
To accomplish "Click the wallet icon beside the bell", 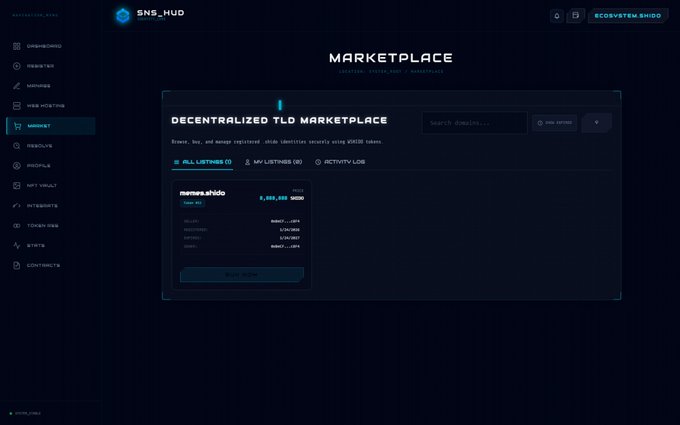I will (x=575, y=16).
